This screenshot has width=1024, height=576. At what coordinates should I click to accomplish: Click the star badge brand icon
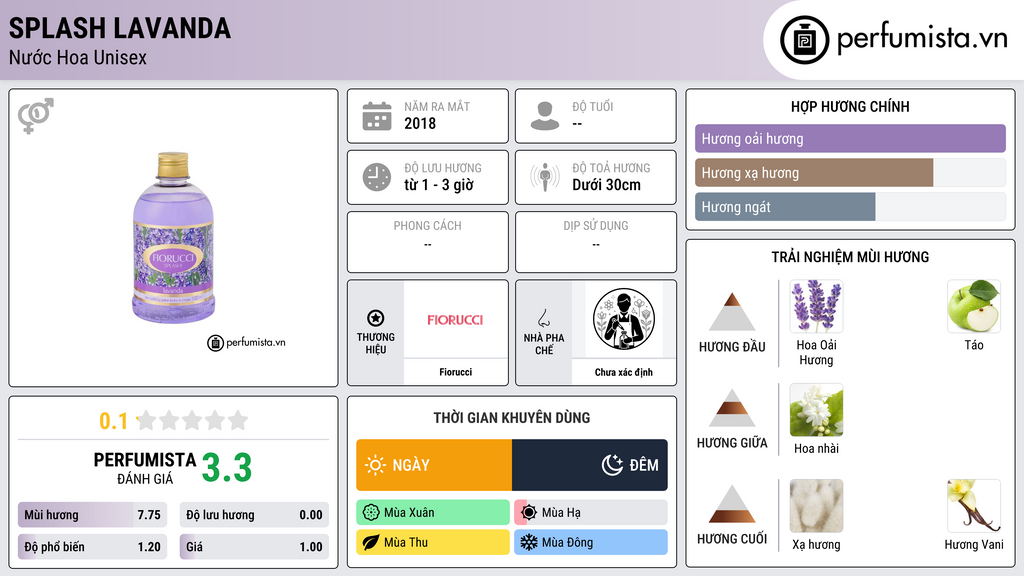[376, 318]
